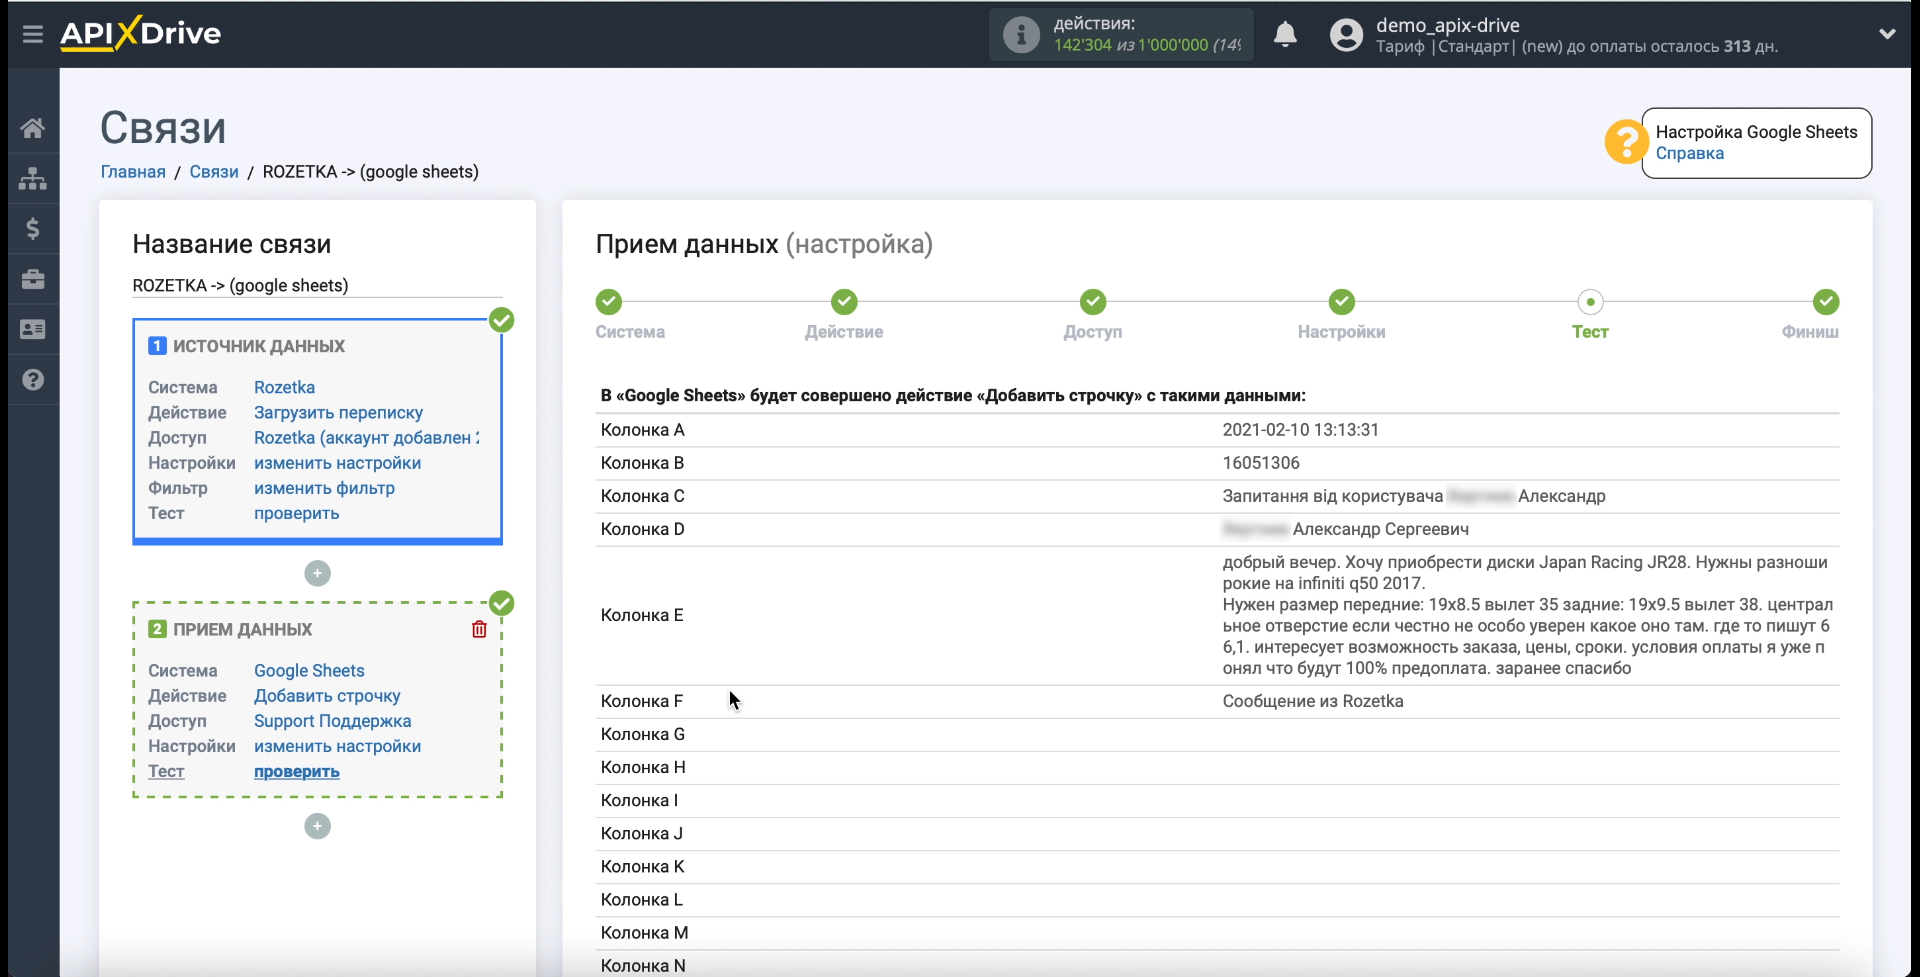
Task: Open Google Sheets system link
Action: click(x=309, y=671)
